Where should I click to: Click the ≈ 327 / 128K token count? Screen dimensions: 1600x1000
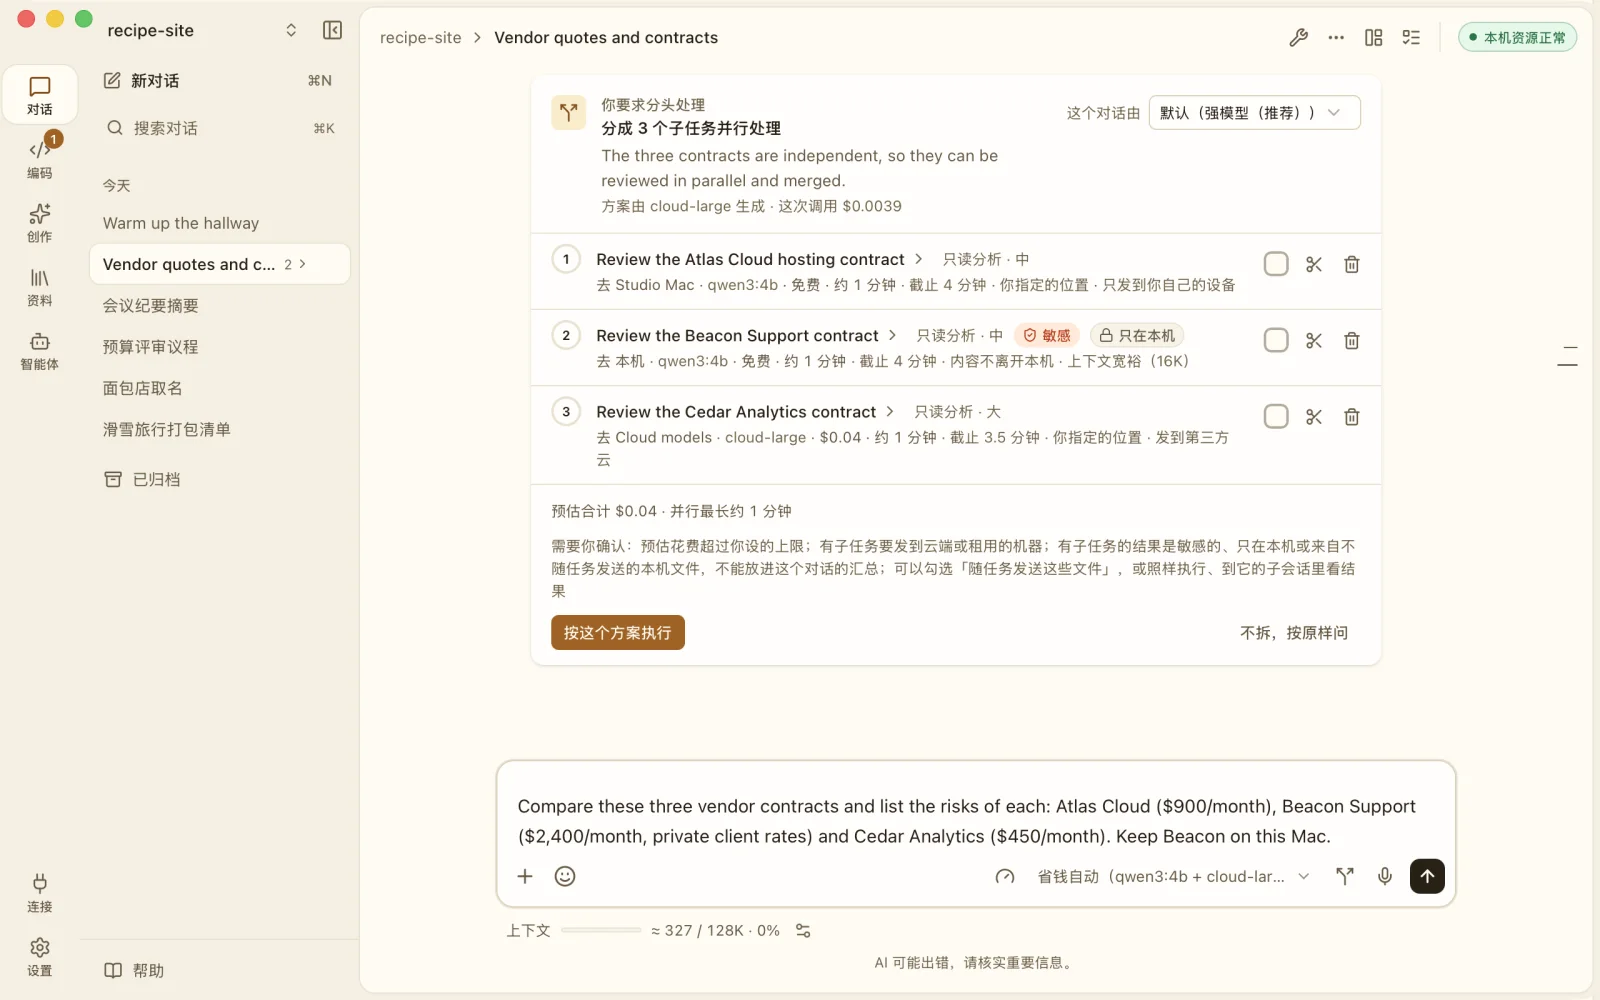(715, 930)
